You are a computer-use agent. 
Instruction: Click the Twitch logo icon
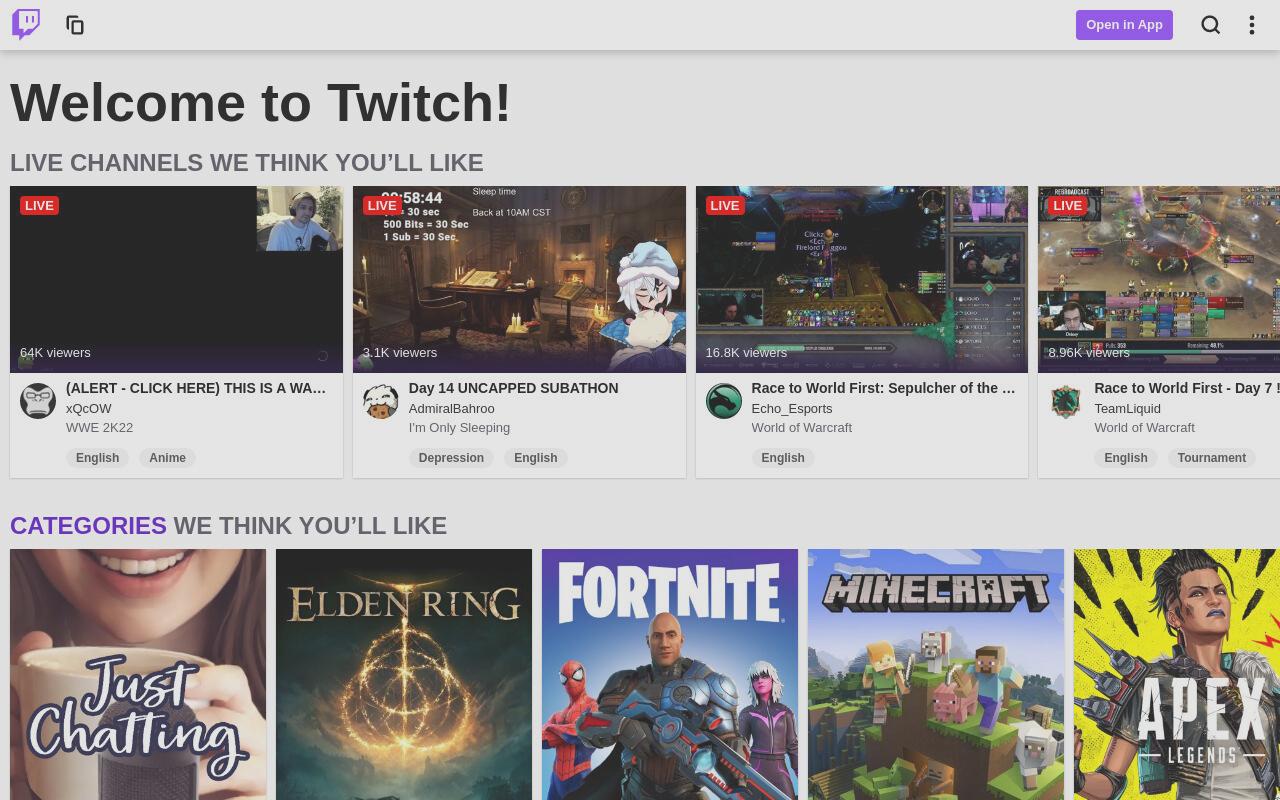pyautogui.click(x=26, y=24)
